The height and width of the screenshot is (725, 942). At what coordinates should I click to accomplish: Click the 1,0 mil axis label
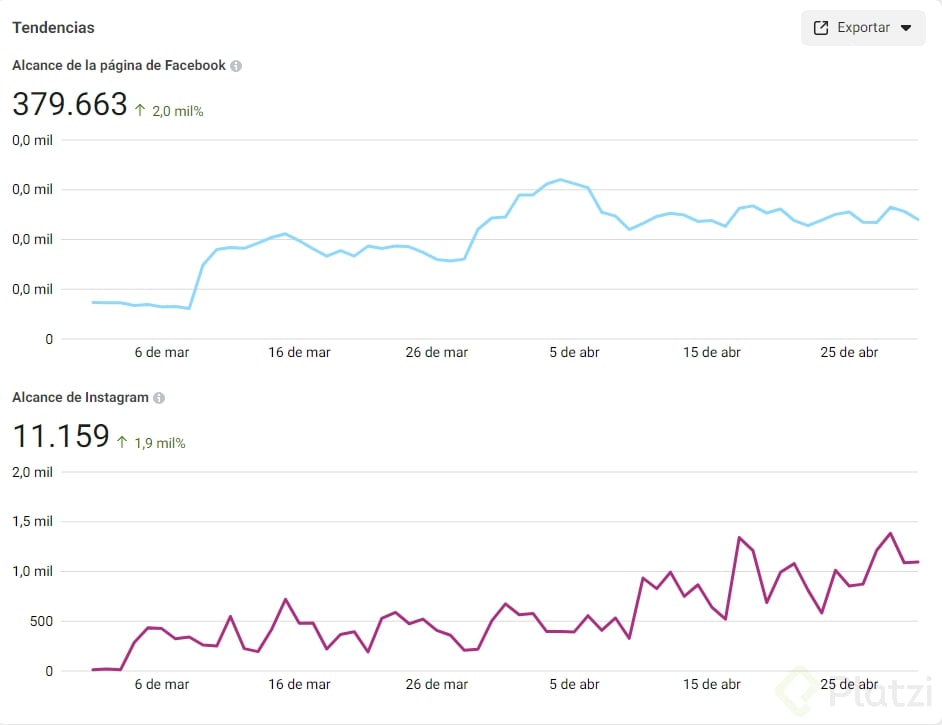click(32, 571)
